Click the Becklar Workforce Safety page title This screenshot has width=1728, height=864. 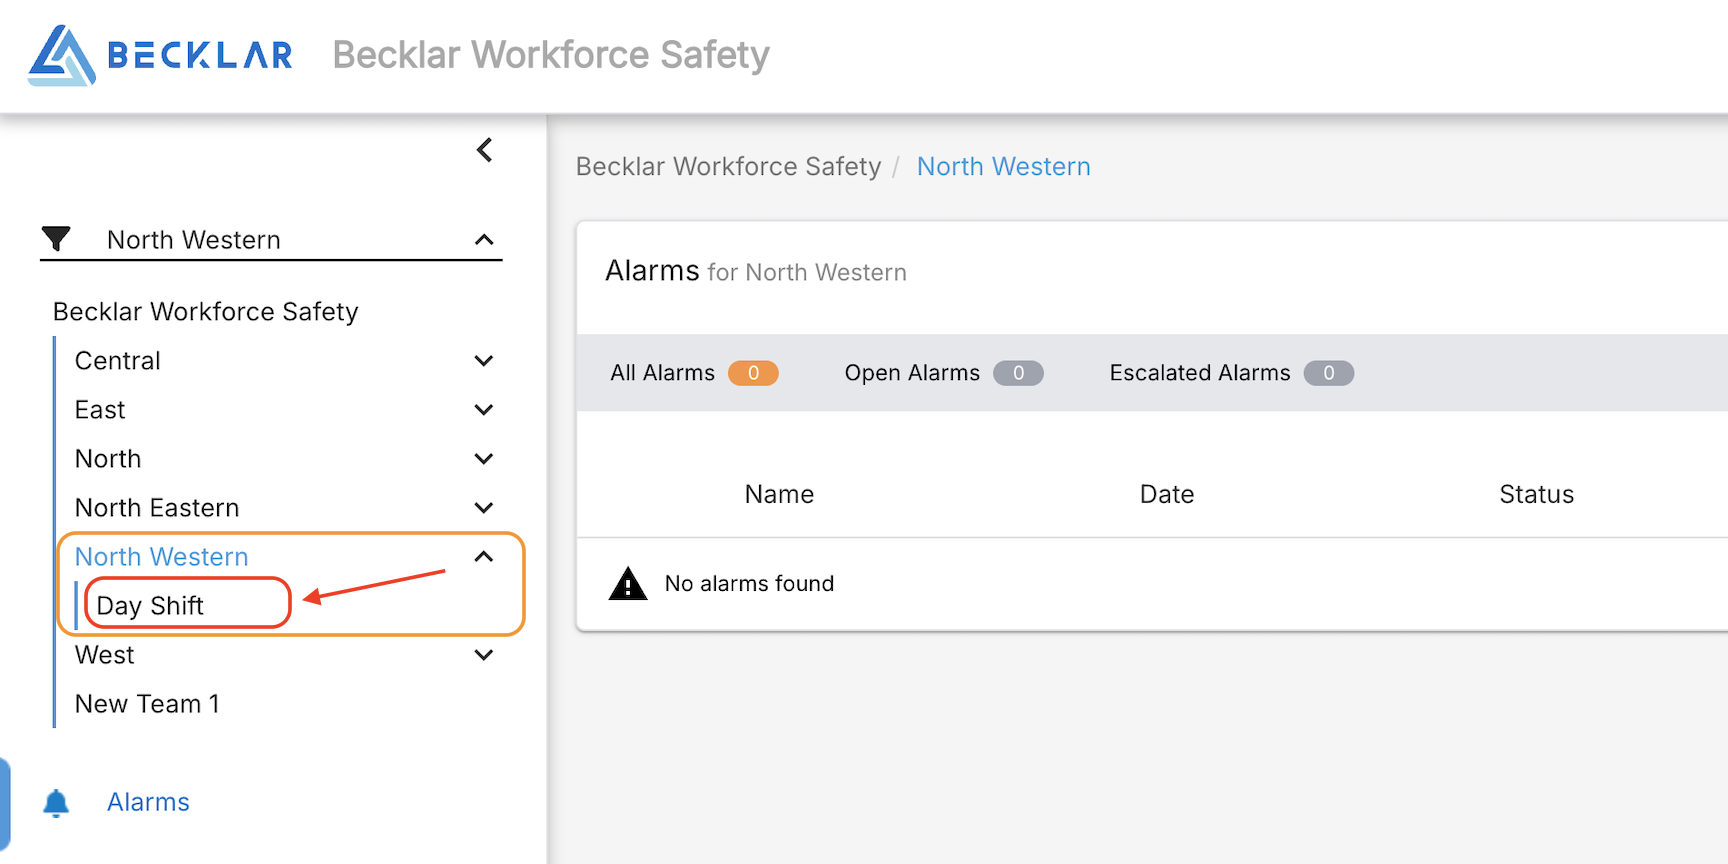[551, 55]
